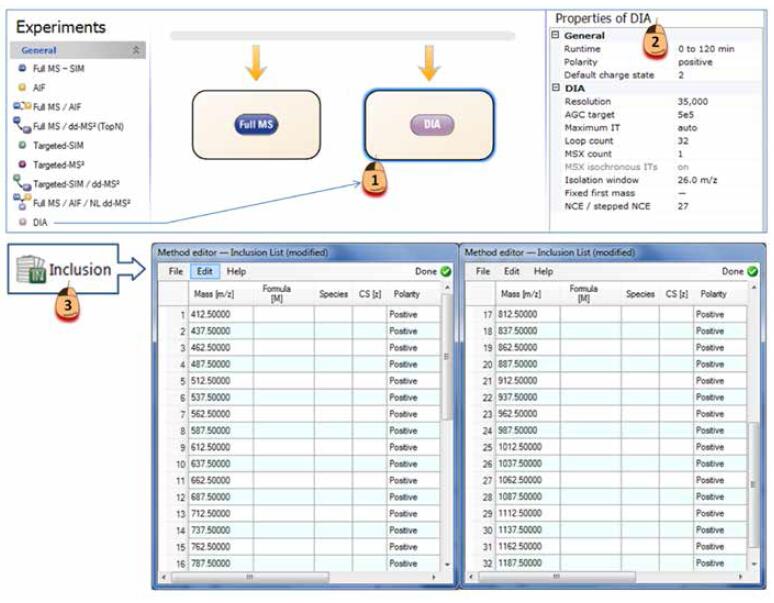The width and height of the screenshot is (774, 603).
Task: Open the Help menu in right editor
Action: click(543, 271)
